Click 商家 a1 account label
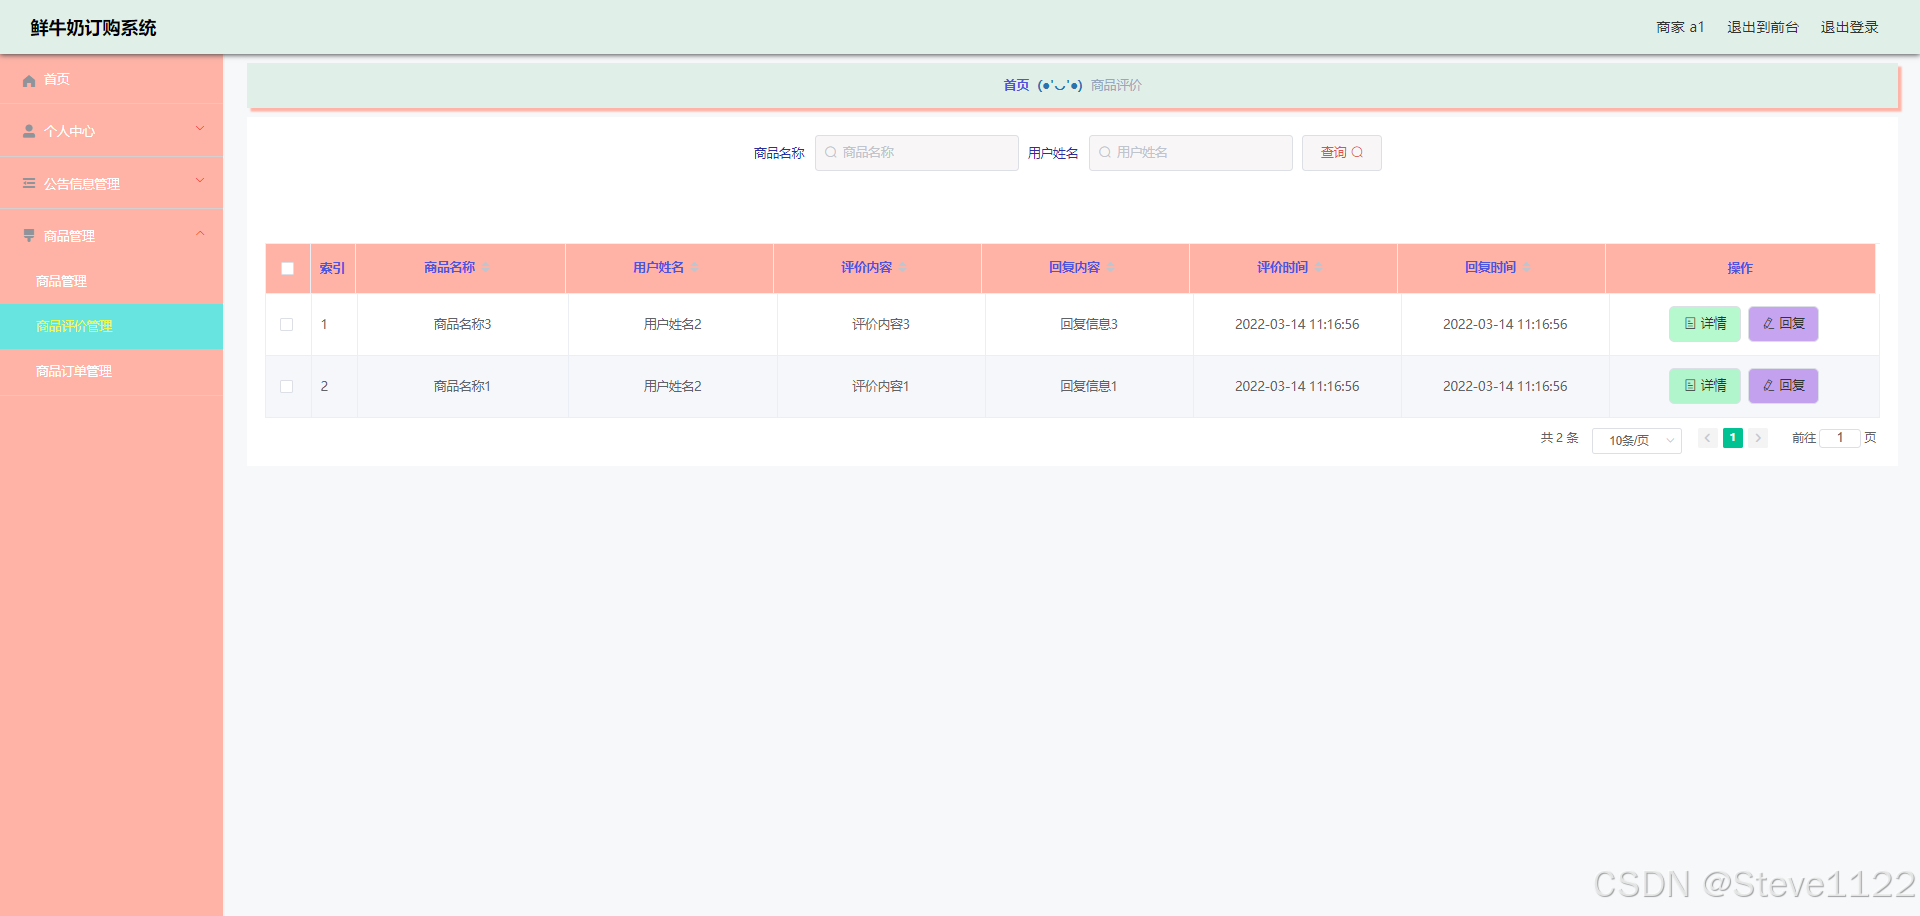1920x916 pixels. [x=1680, y=27]
